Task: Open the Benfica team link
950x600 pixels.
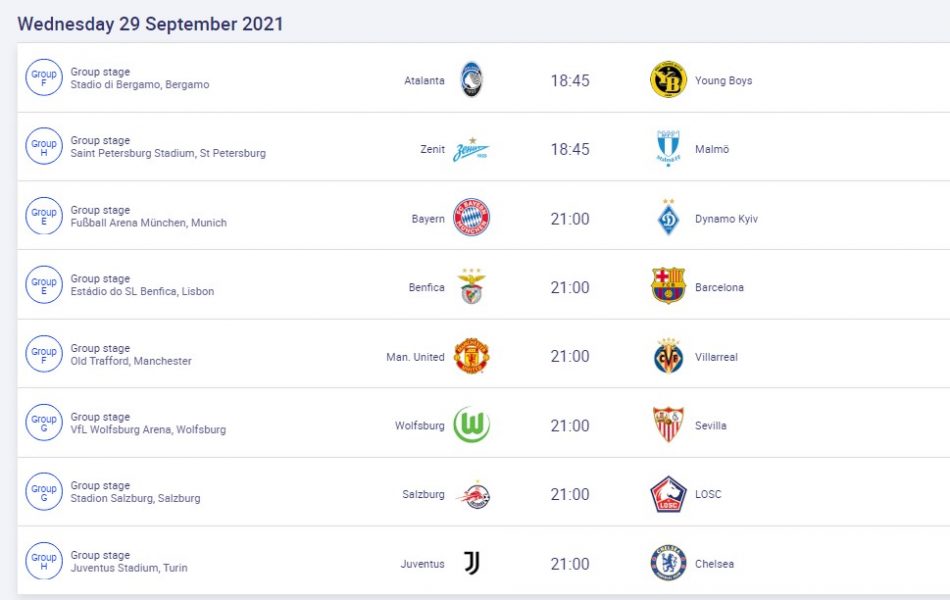Action: [426, 287]
